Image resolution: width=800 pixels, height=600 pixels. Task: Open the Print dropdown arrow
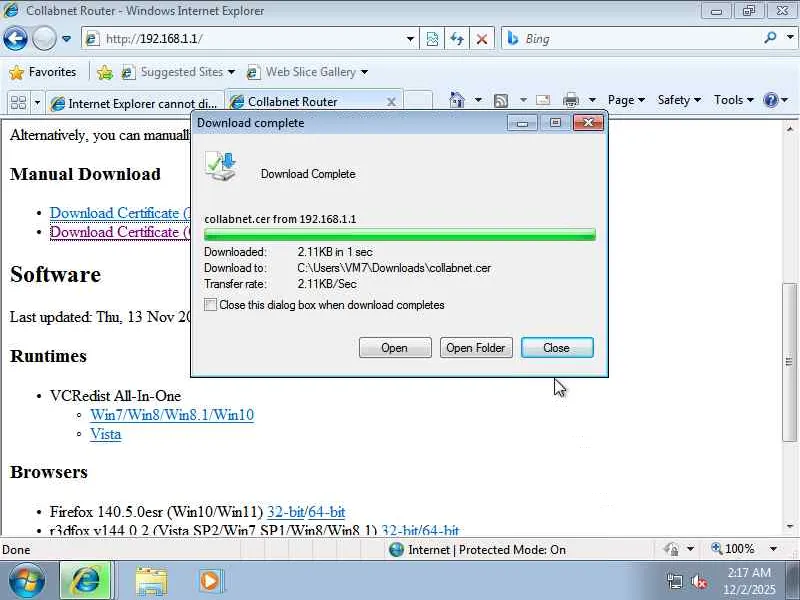point(592,100)
